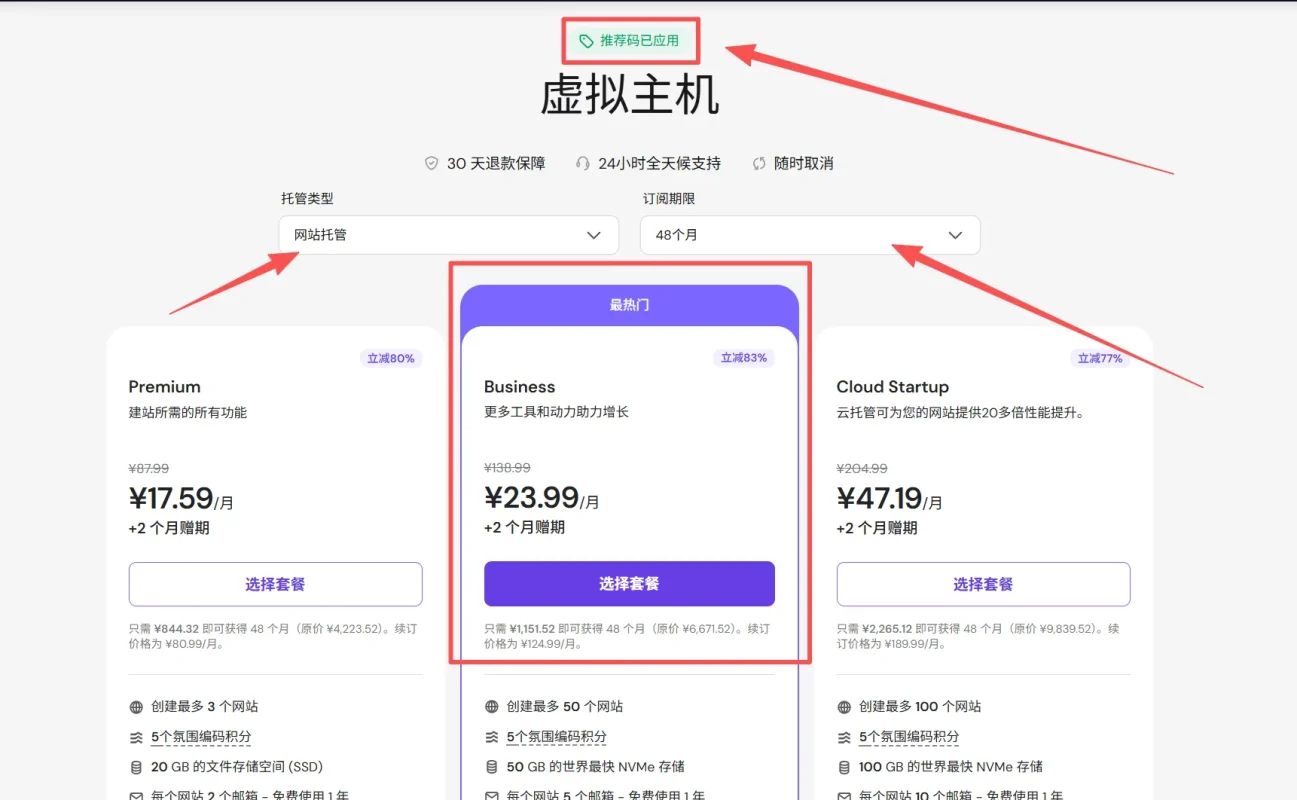Click the shield icon beside 30 天退款保障
Viewport: 1297px width, 800px height.
pos(432,163)
